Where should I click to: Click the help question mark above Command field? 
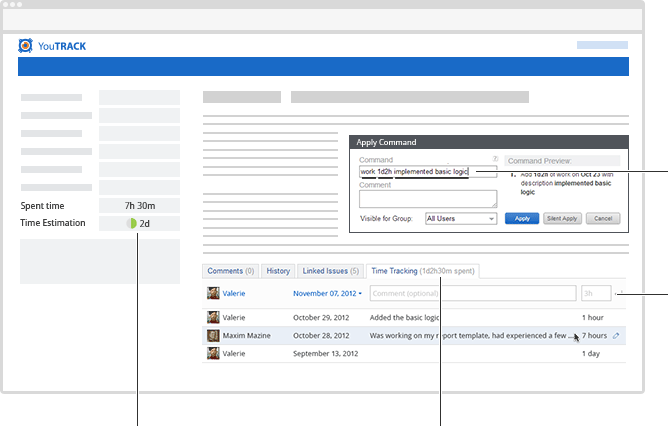click(x=495, y=158)
